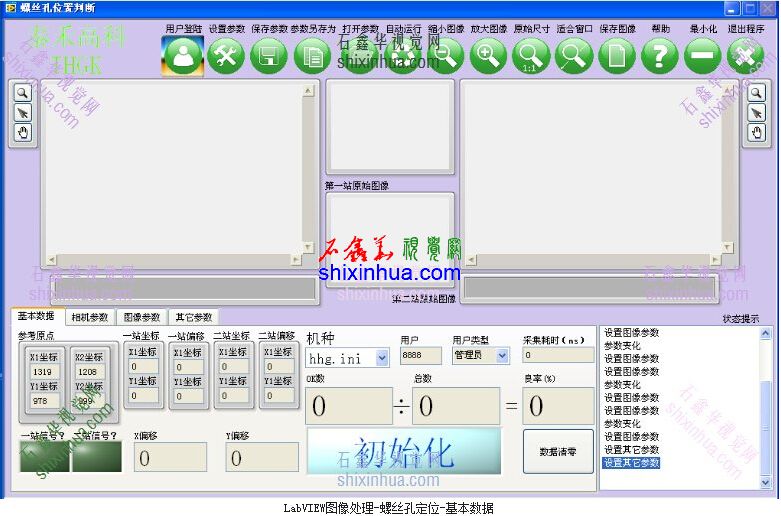Toggle the 二站信号 signal indicator
Image resolution: width=781 pixels, height=516 pixels.
tap(96, 456)
